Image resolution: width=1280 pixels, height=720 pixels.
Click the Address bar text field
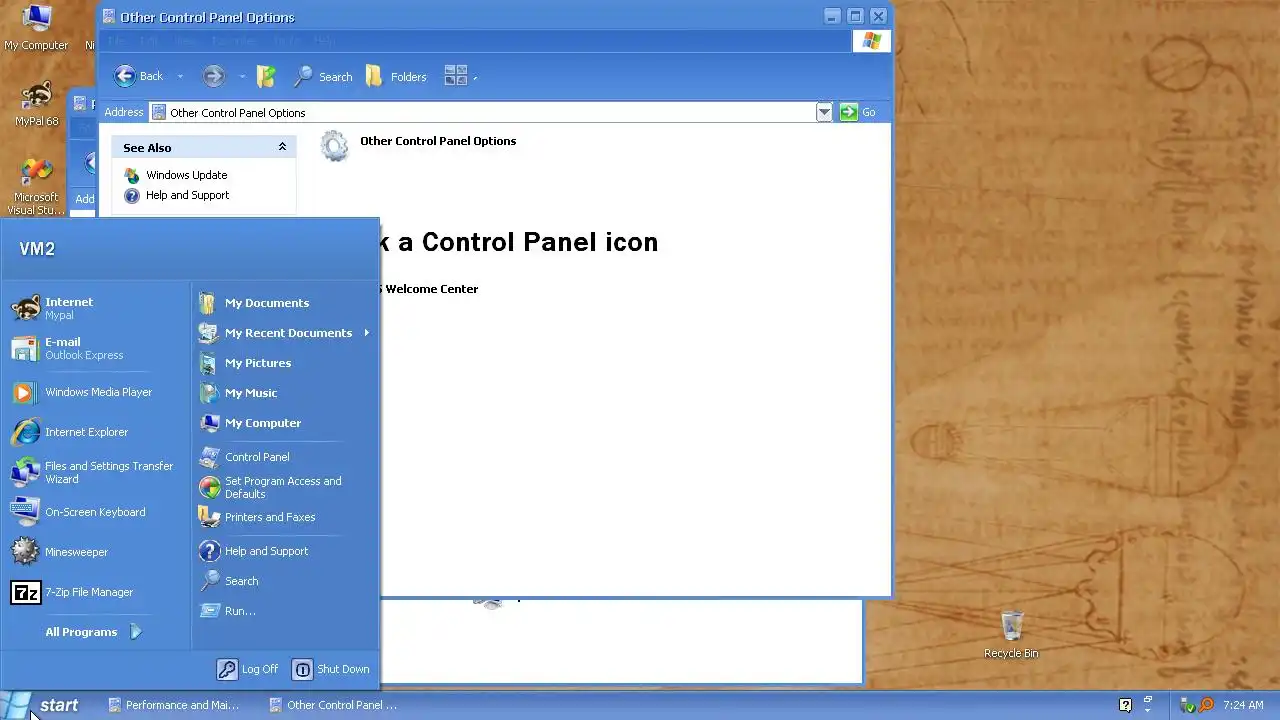(x=483, y=113)
